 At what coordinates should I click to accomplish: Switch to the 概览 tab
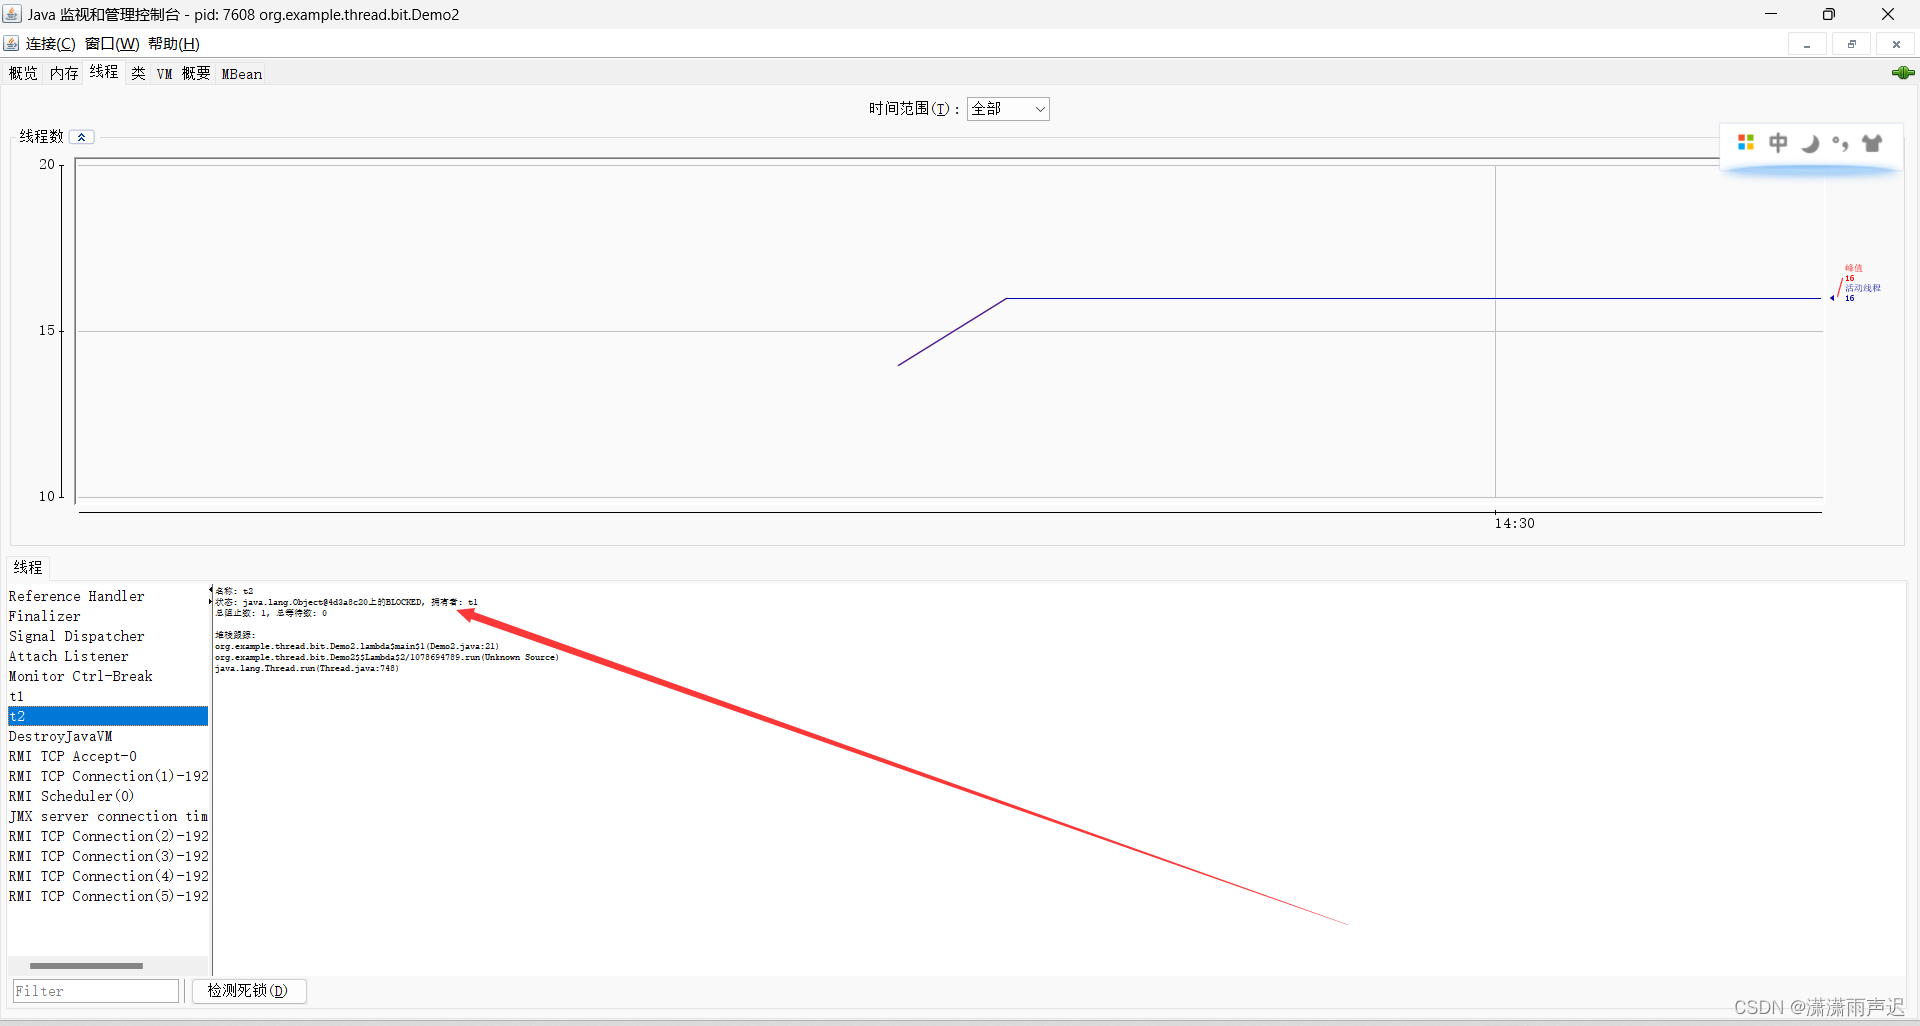click(23, 74)
